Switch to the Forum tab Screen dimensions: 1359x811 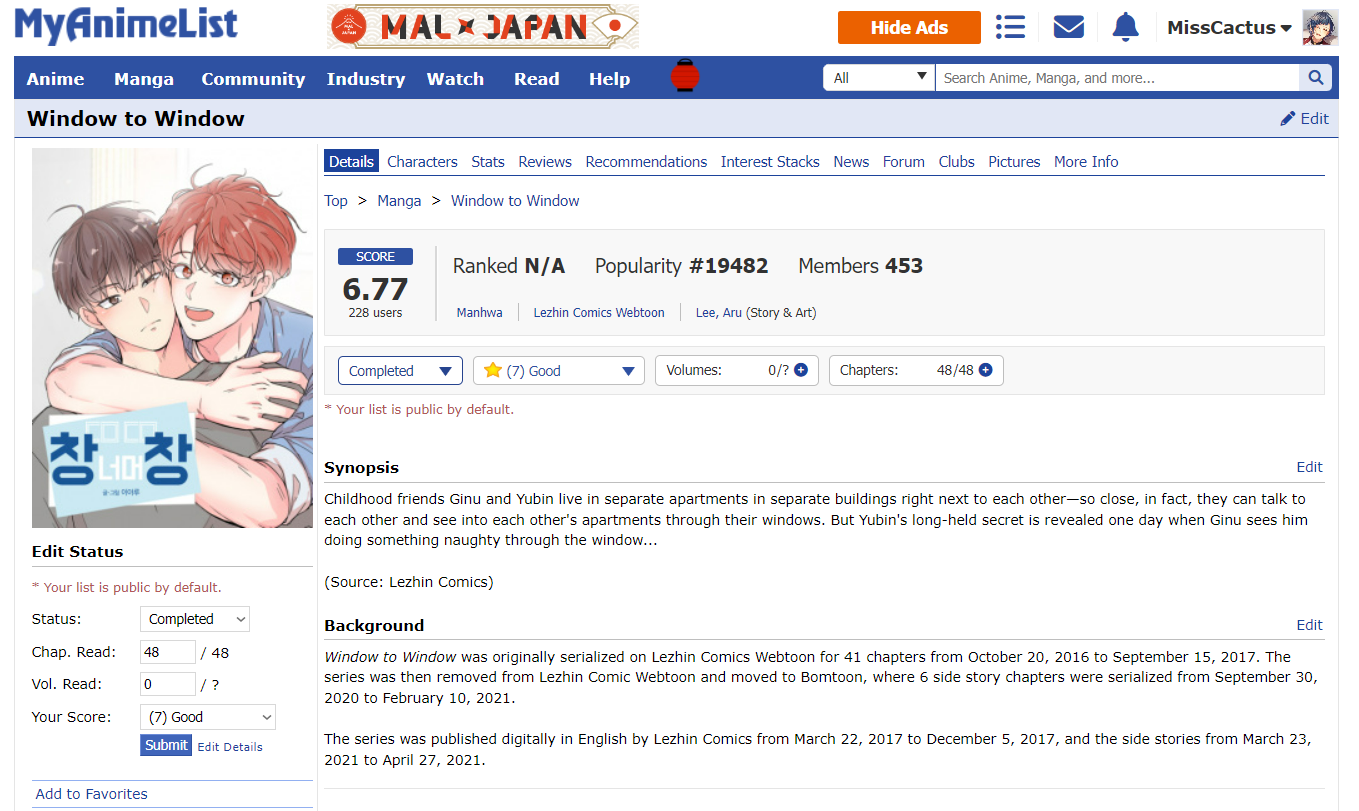(904, 162)
